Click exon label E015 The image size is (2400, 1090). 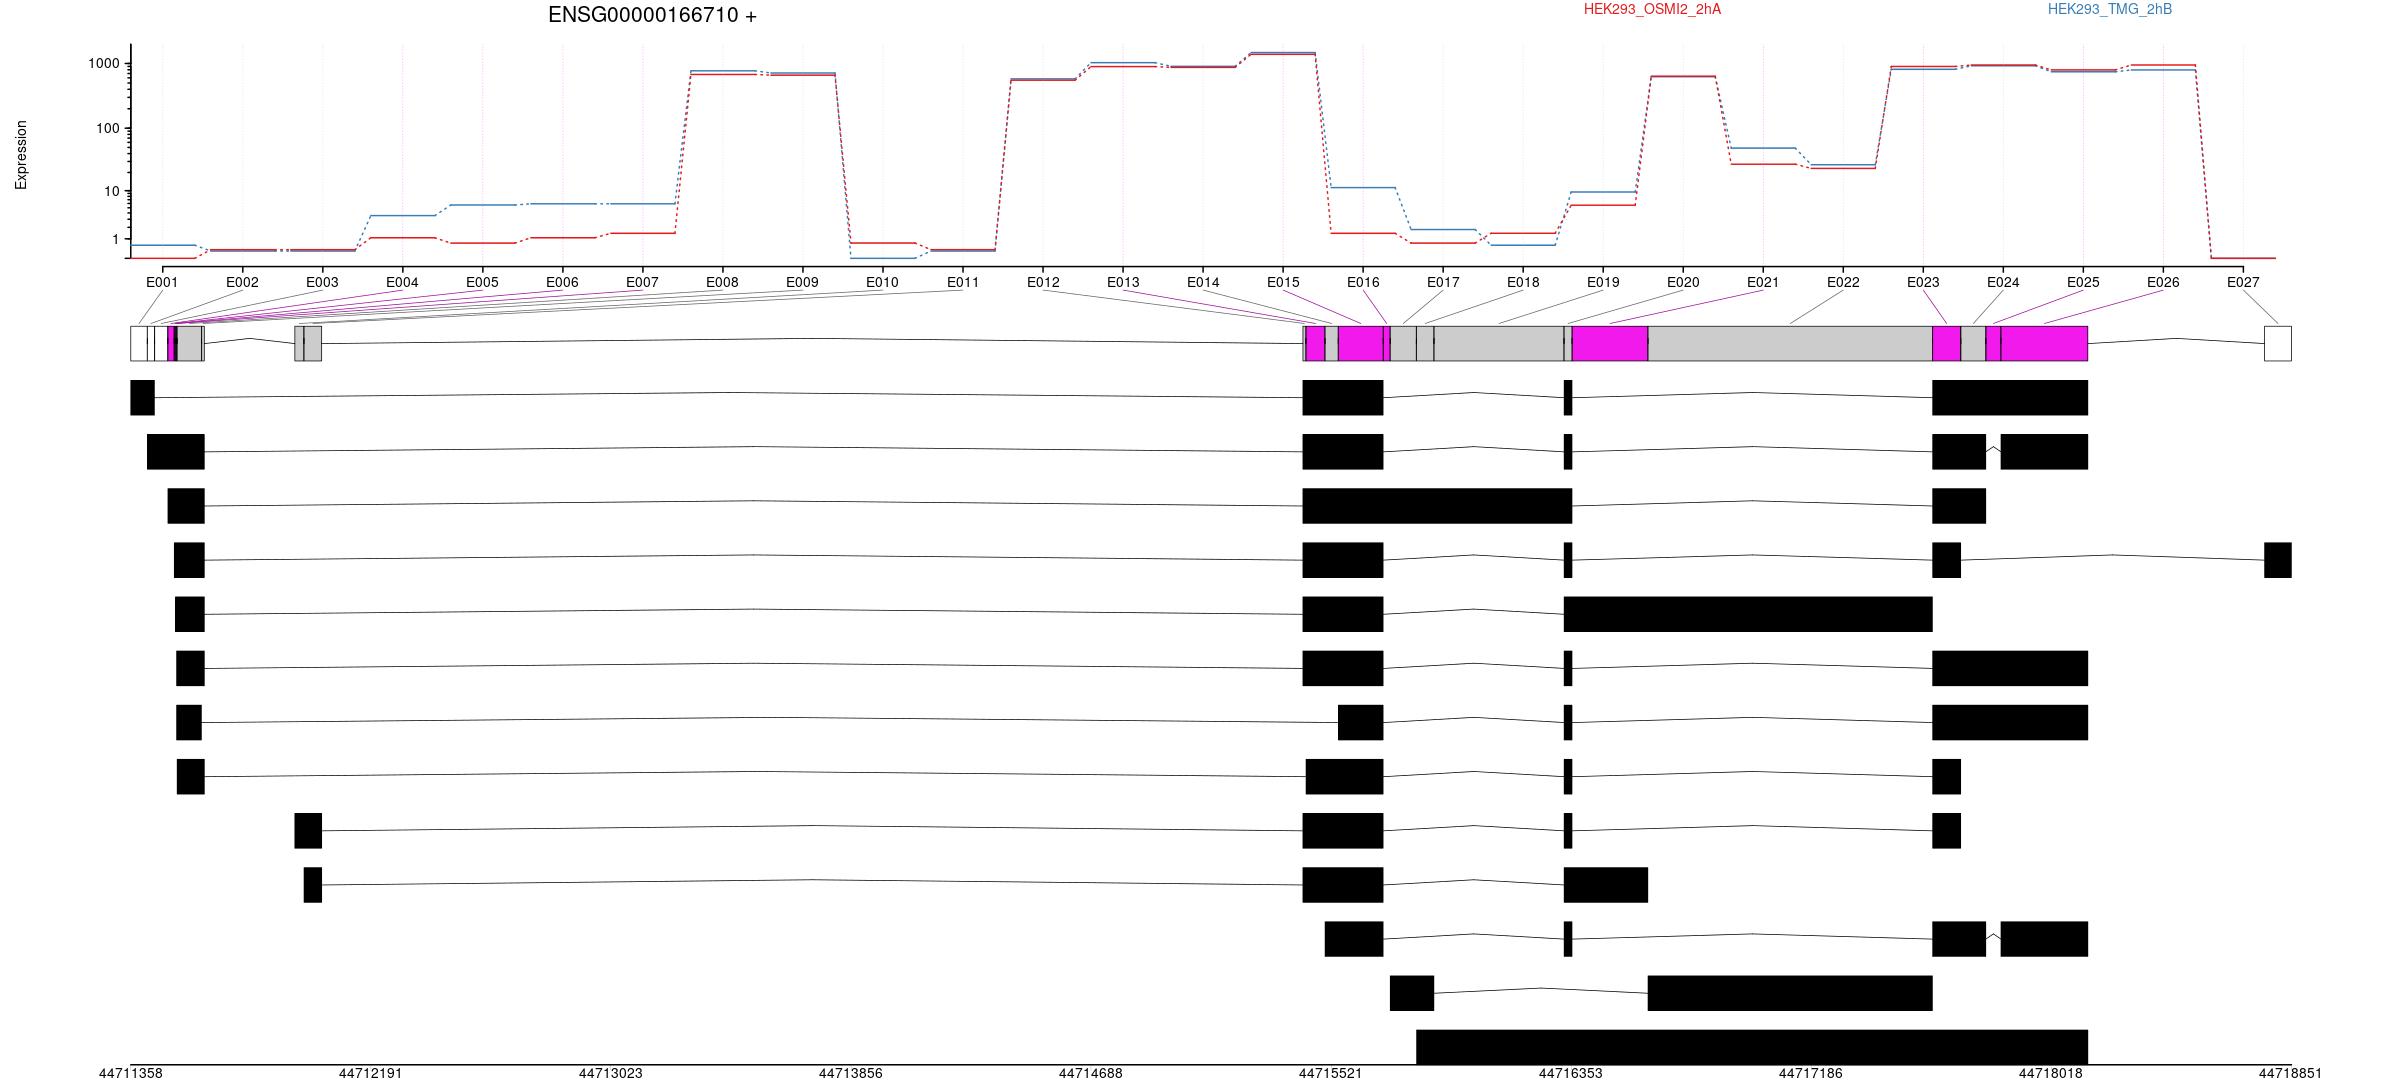pyautogui.click(x=1283, y=282)
